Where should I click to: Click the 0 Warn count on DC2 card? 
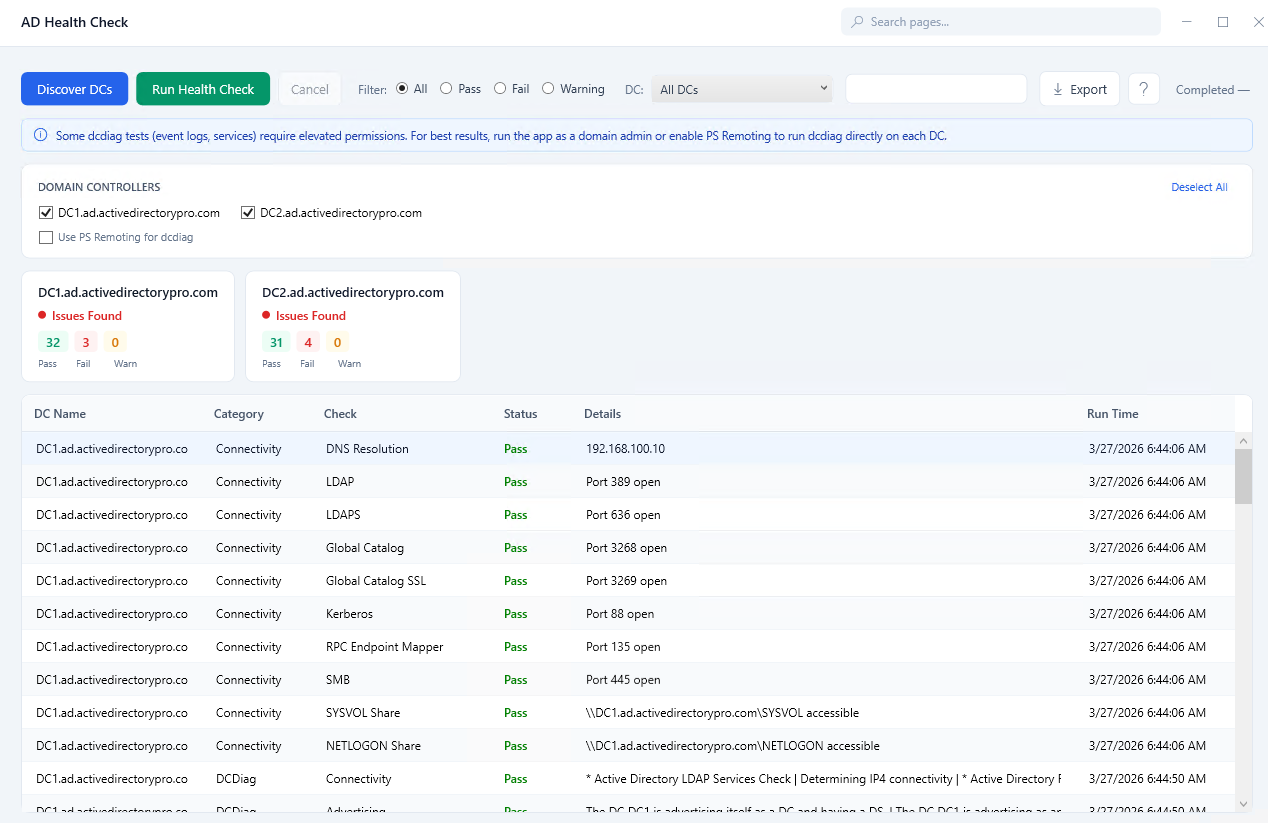coord(338,342)
